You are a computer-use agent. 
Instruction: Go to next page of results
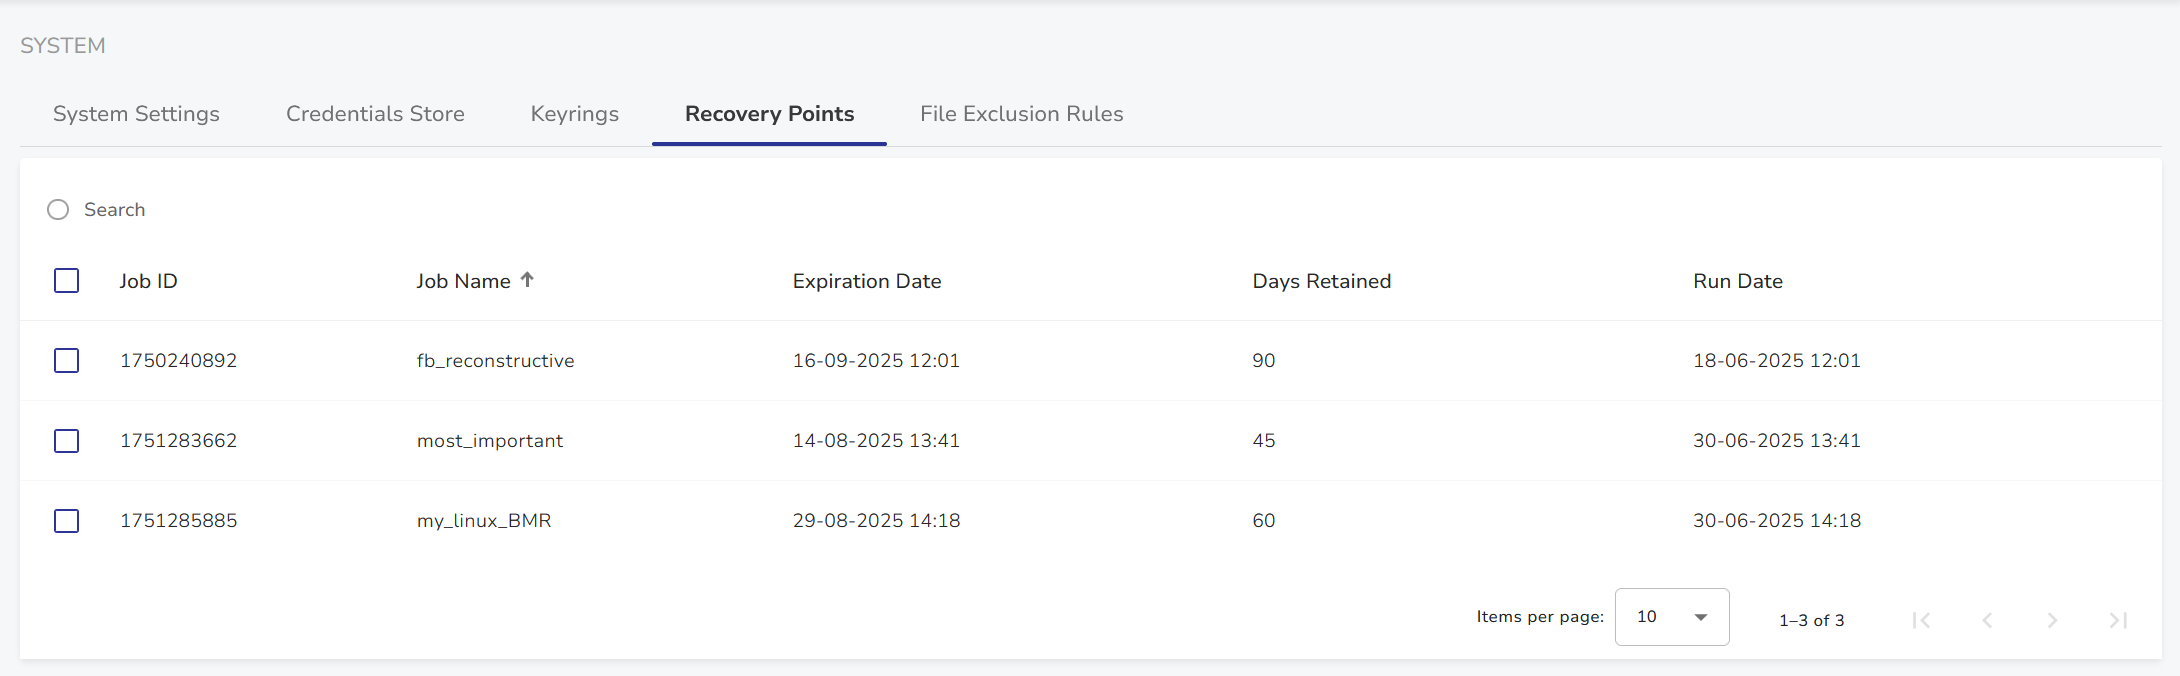2052,620
